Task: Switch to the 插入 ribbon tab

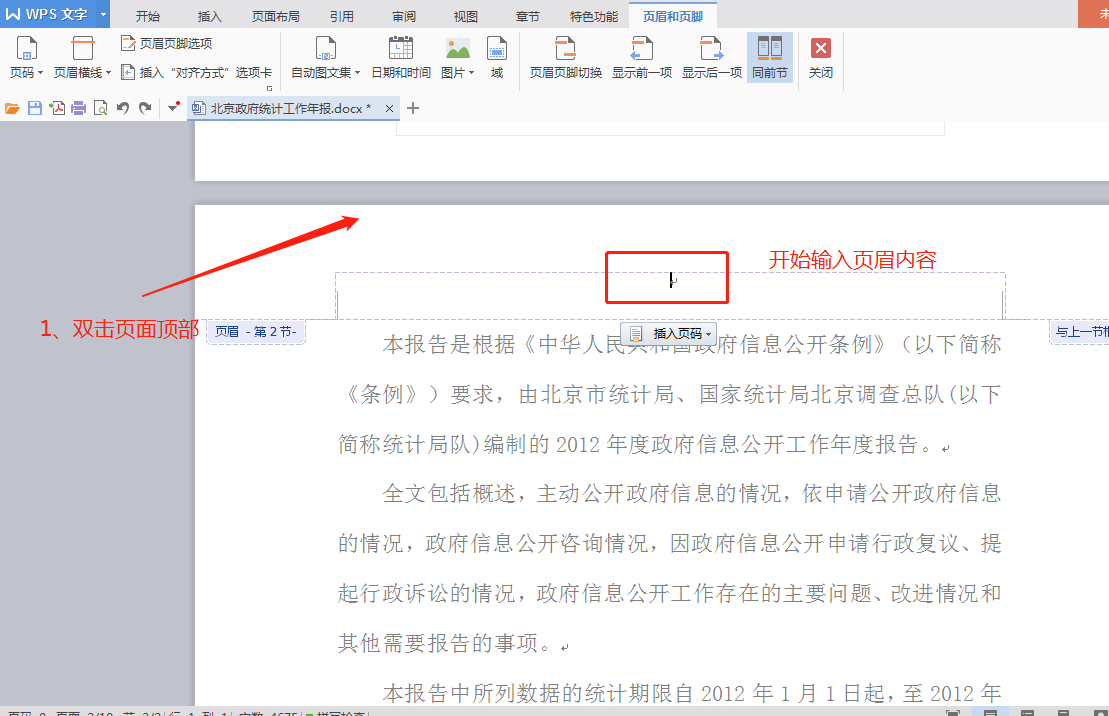Action: (x=209, y=16)
